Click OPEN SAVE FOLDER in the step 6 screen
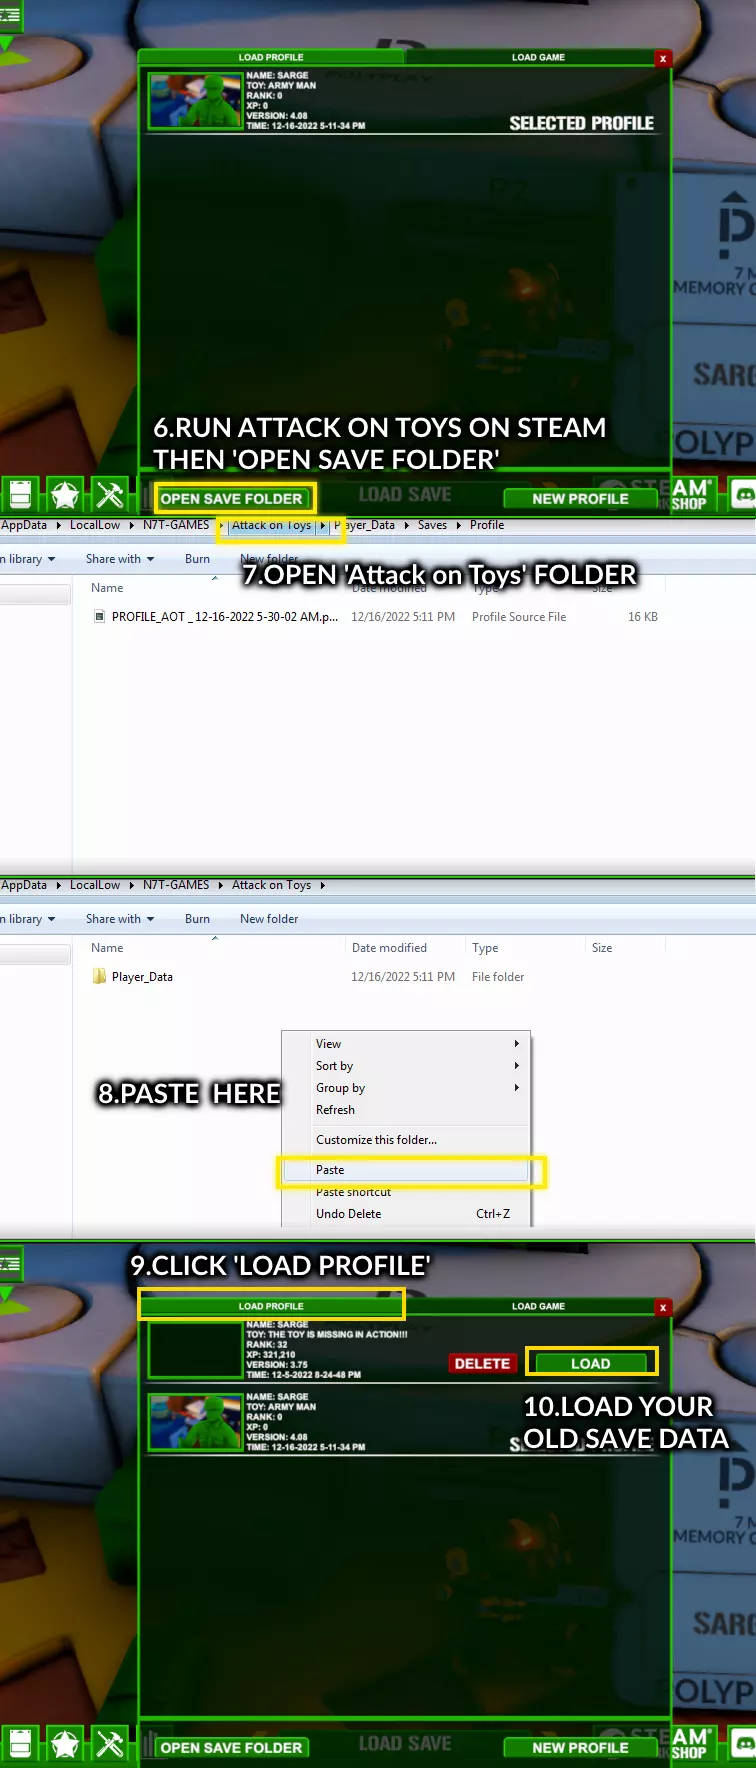 pos(232,498)
